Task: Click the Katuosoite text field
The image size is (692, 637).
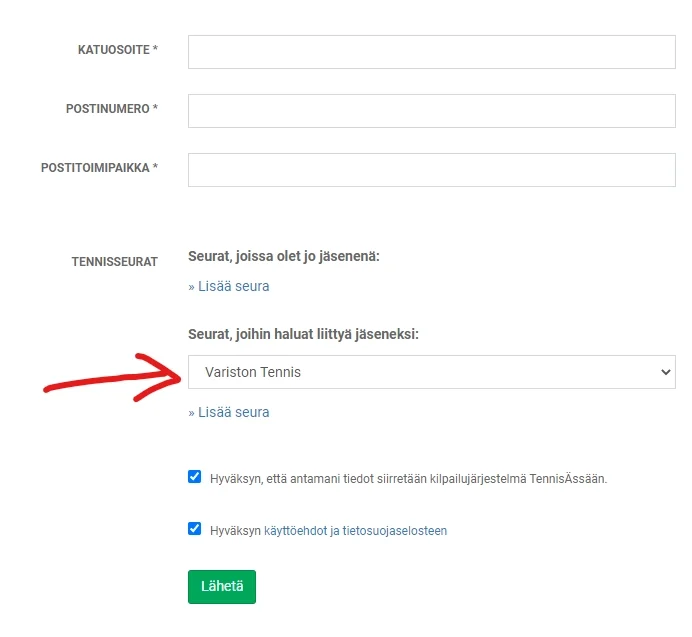Action: [x=431, y=52]
